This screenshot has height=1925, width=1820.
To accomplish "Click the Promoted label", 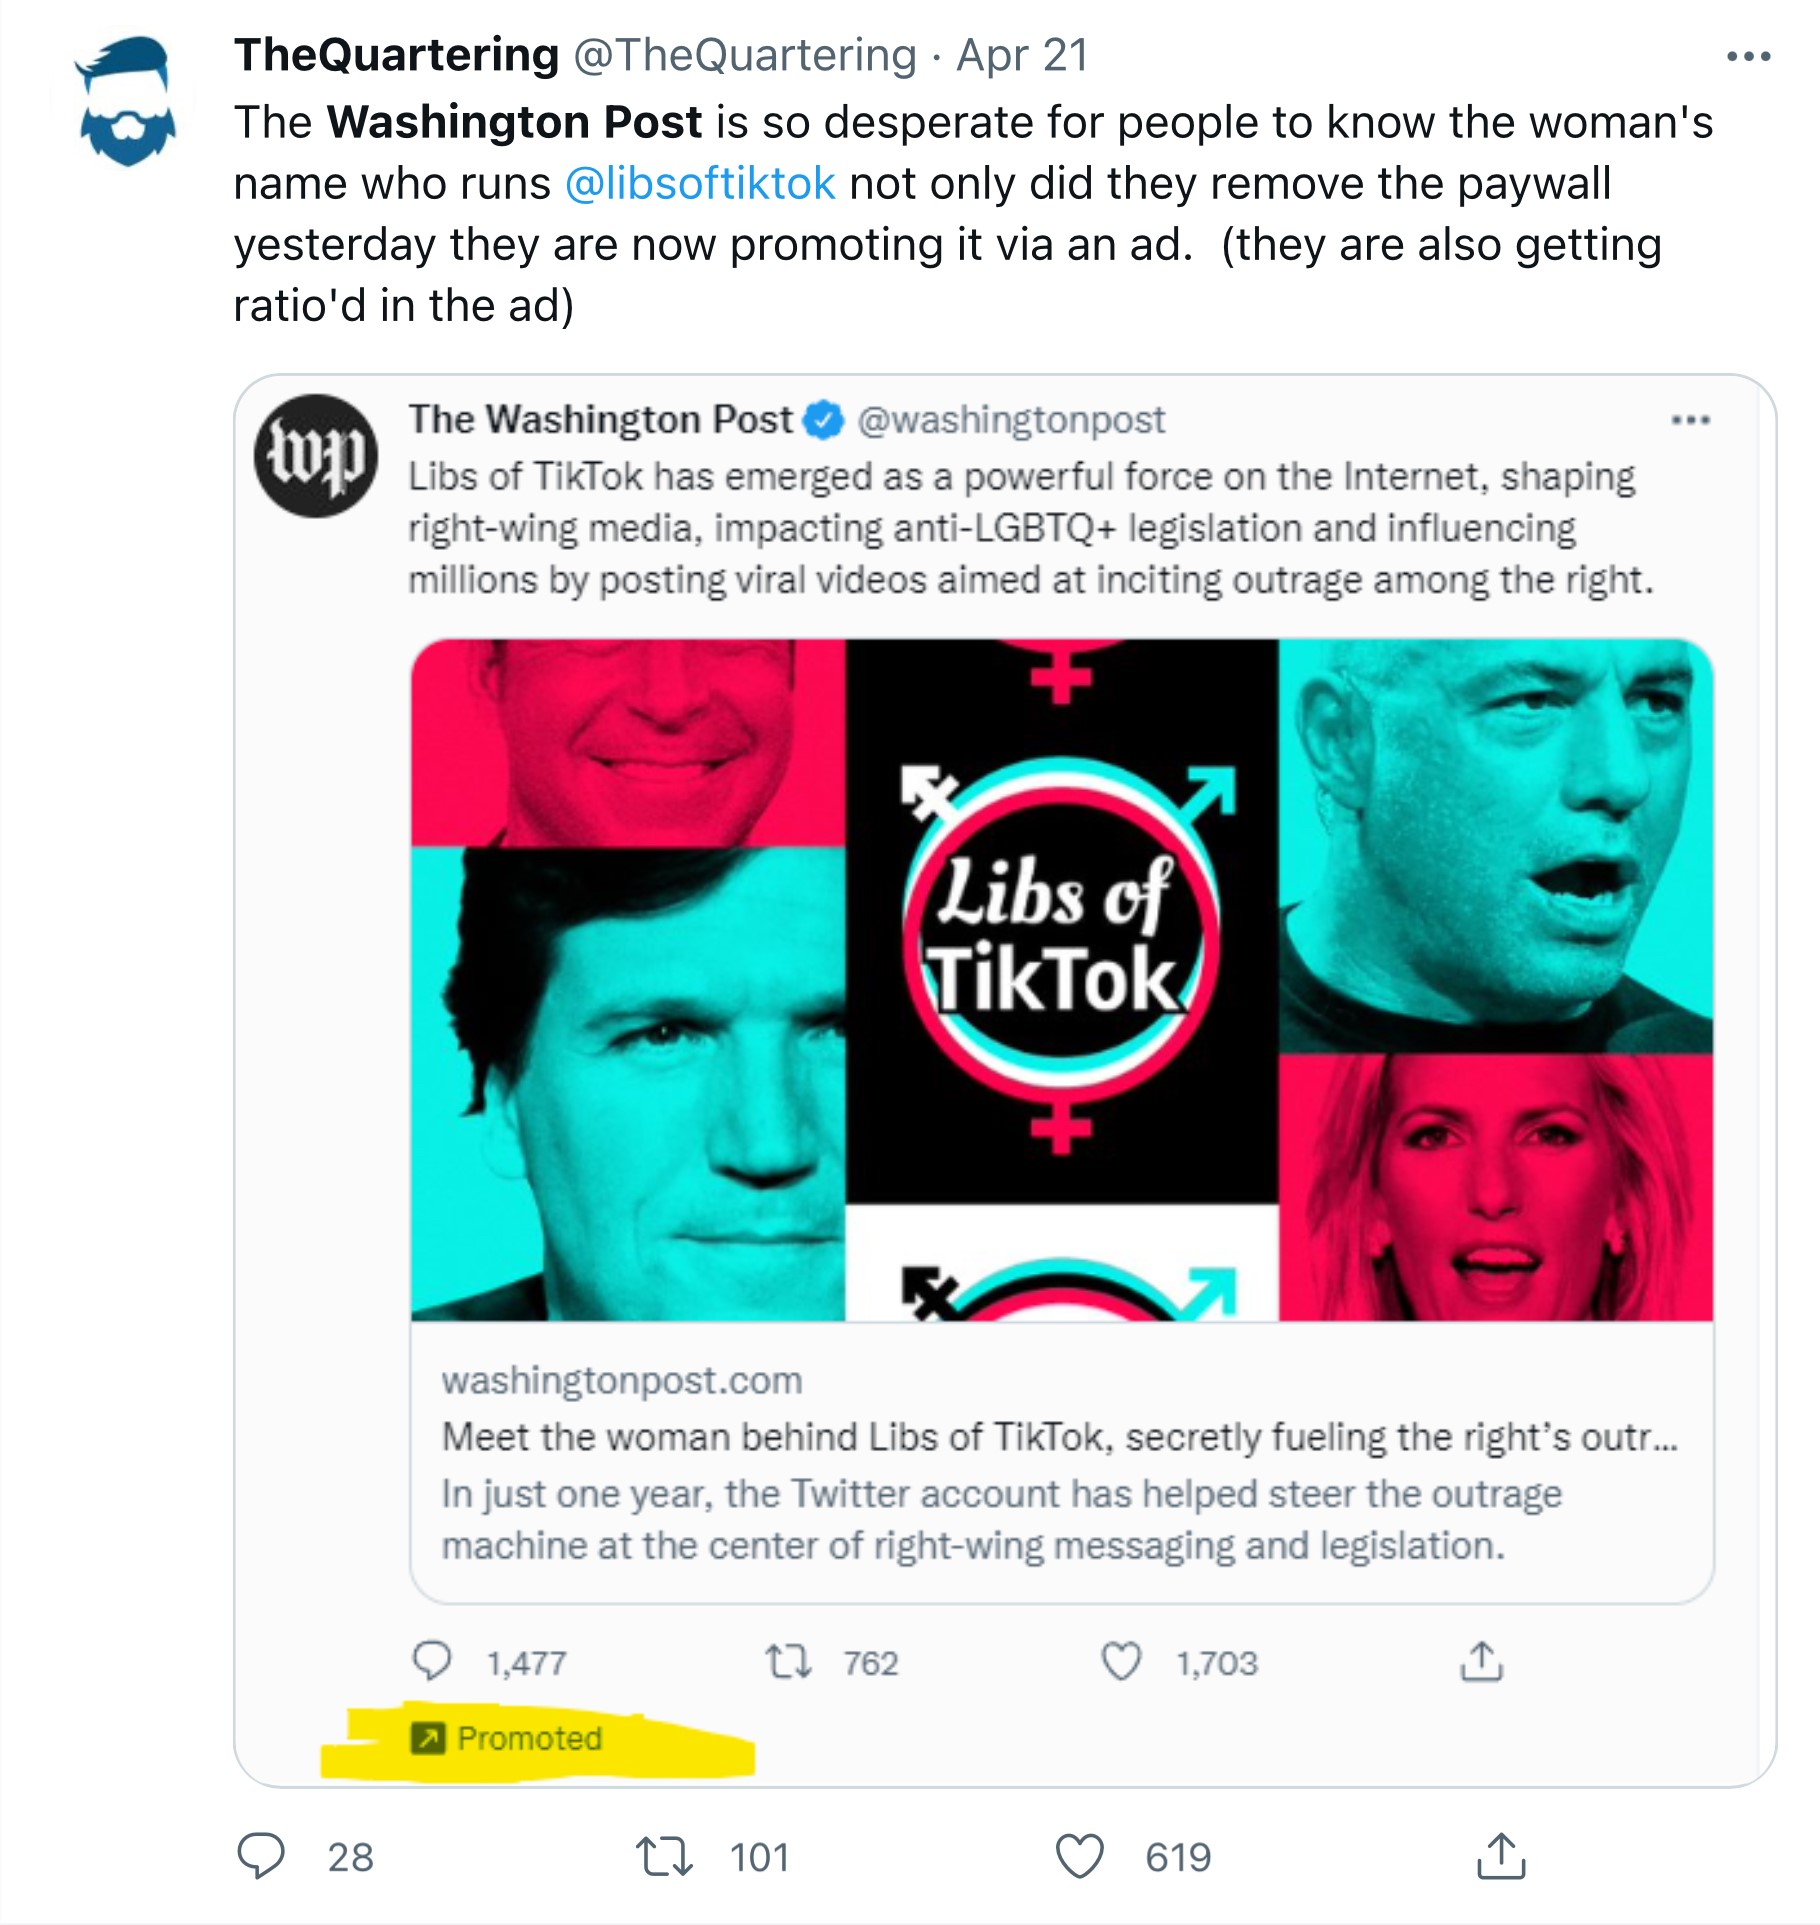I will tap(529, 1738).
